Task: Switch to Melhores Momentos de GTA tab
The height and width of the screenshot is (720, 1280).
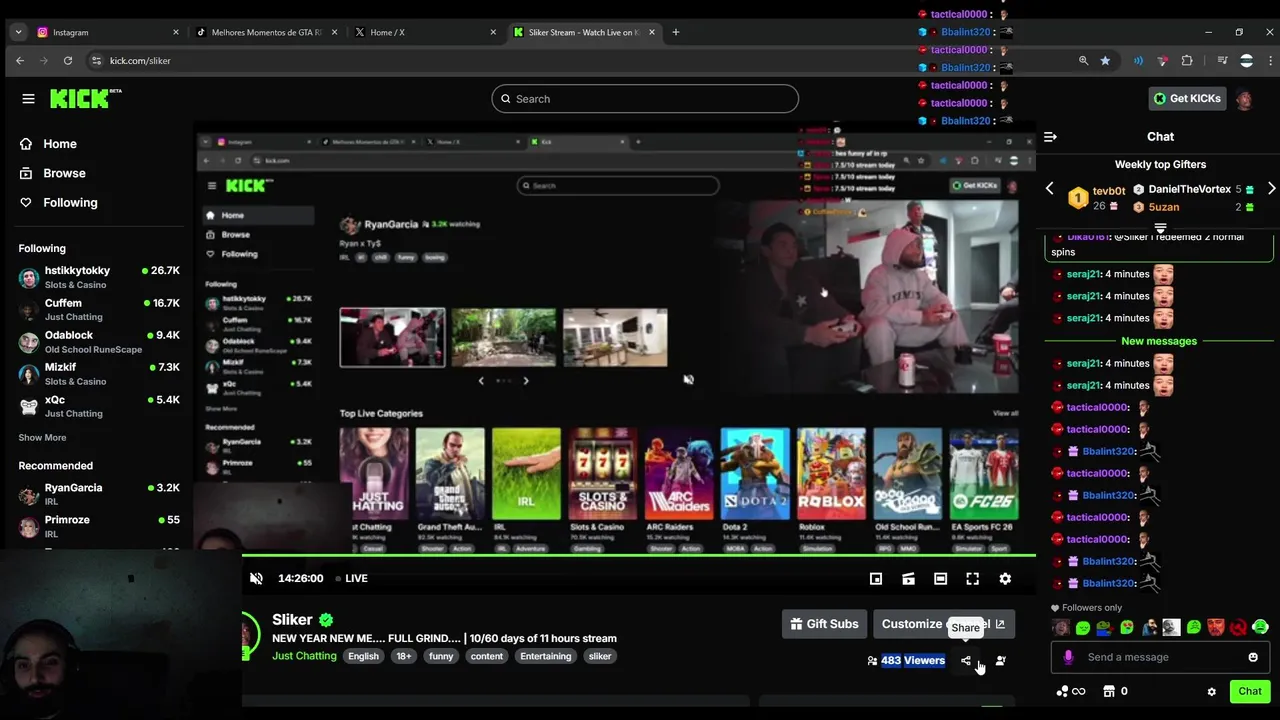Action: [265, 32]
